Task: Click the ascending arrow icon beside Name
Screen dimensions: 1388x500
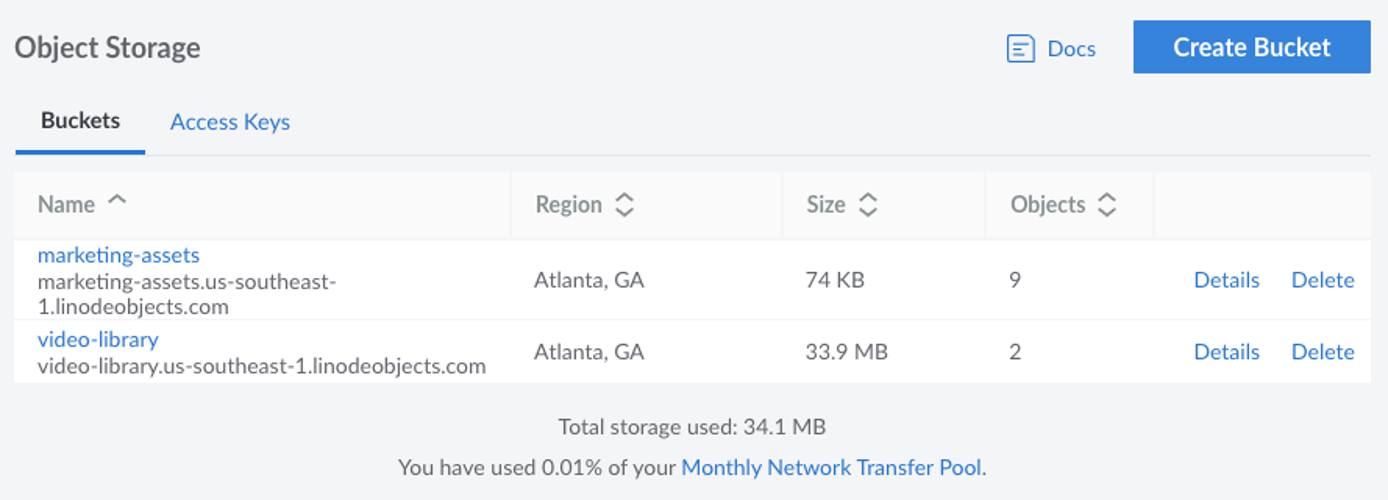Action: tap(117, 200)
